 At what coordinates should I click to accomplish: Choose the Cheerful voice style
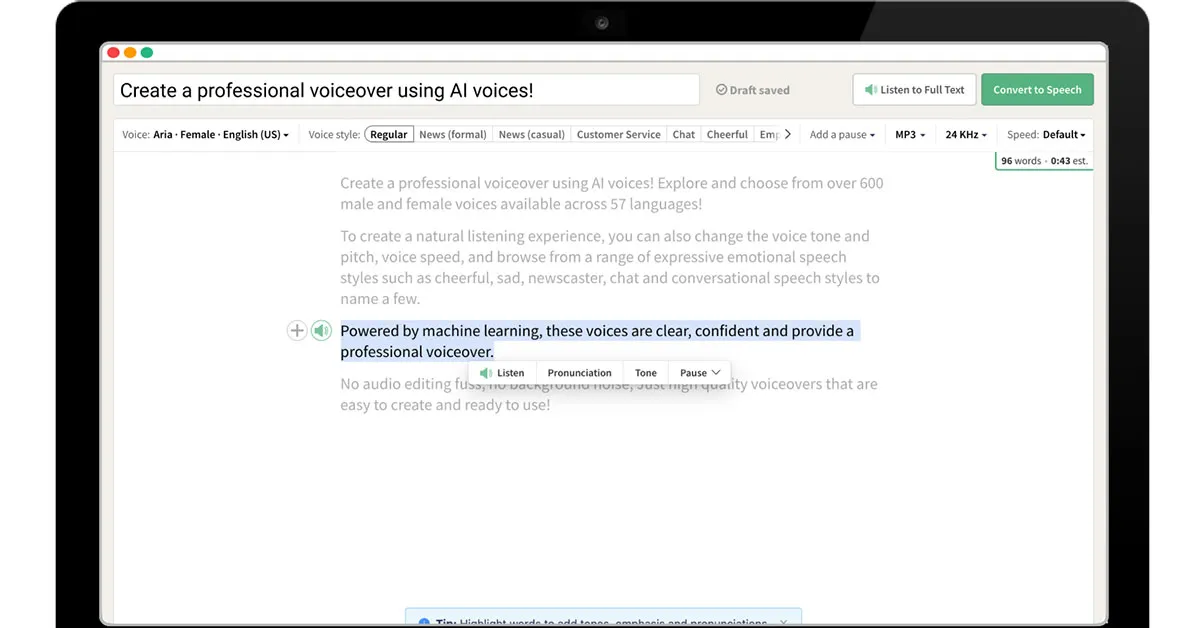coord(727,134)
